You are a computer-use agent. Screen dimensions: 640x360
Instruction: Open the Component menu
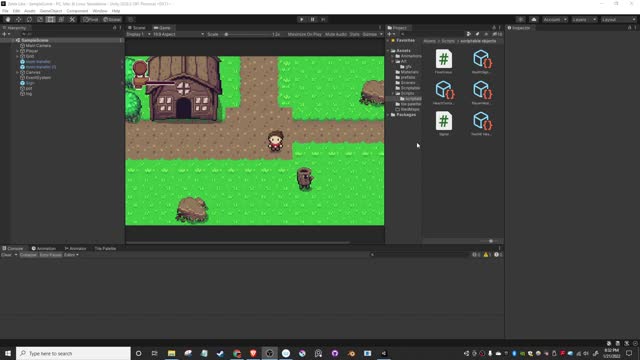pos(77,11)
